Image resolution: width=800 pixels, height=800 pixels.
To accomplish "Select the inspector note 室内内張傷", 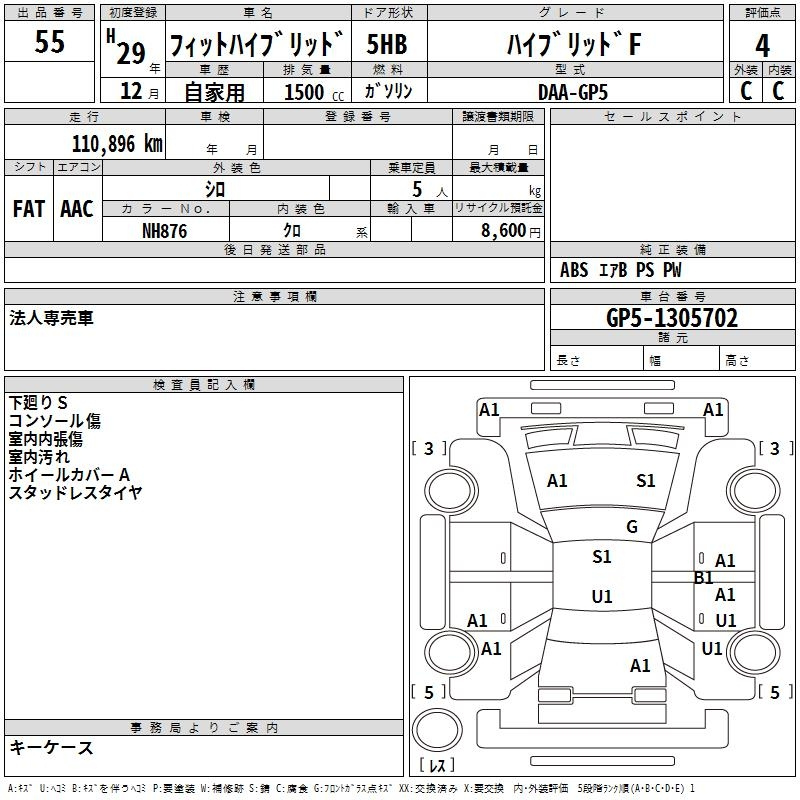I will pos(45,439).
